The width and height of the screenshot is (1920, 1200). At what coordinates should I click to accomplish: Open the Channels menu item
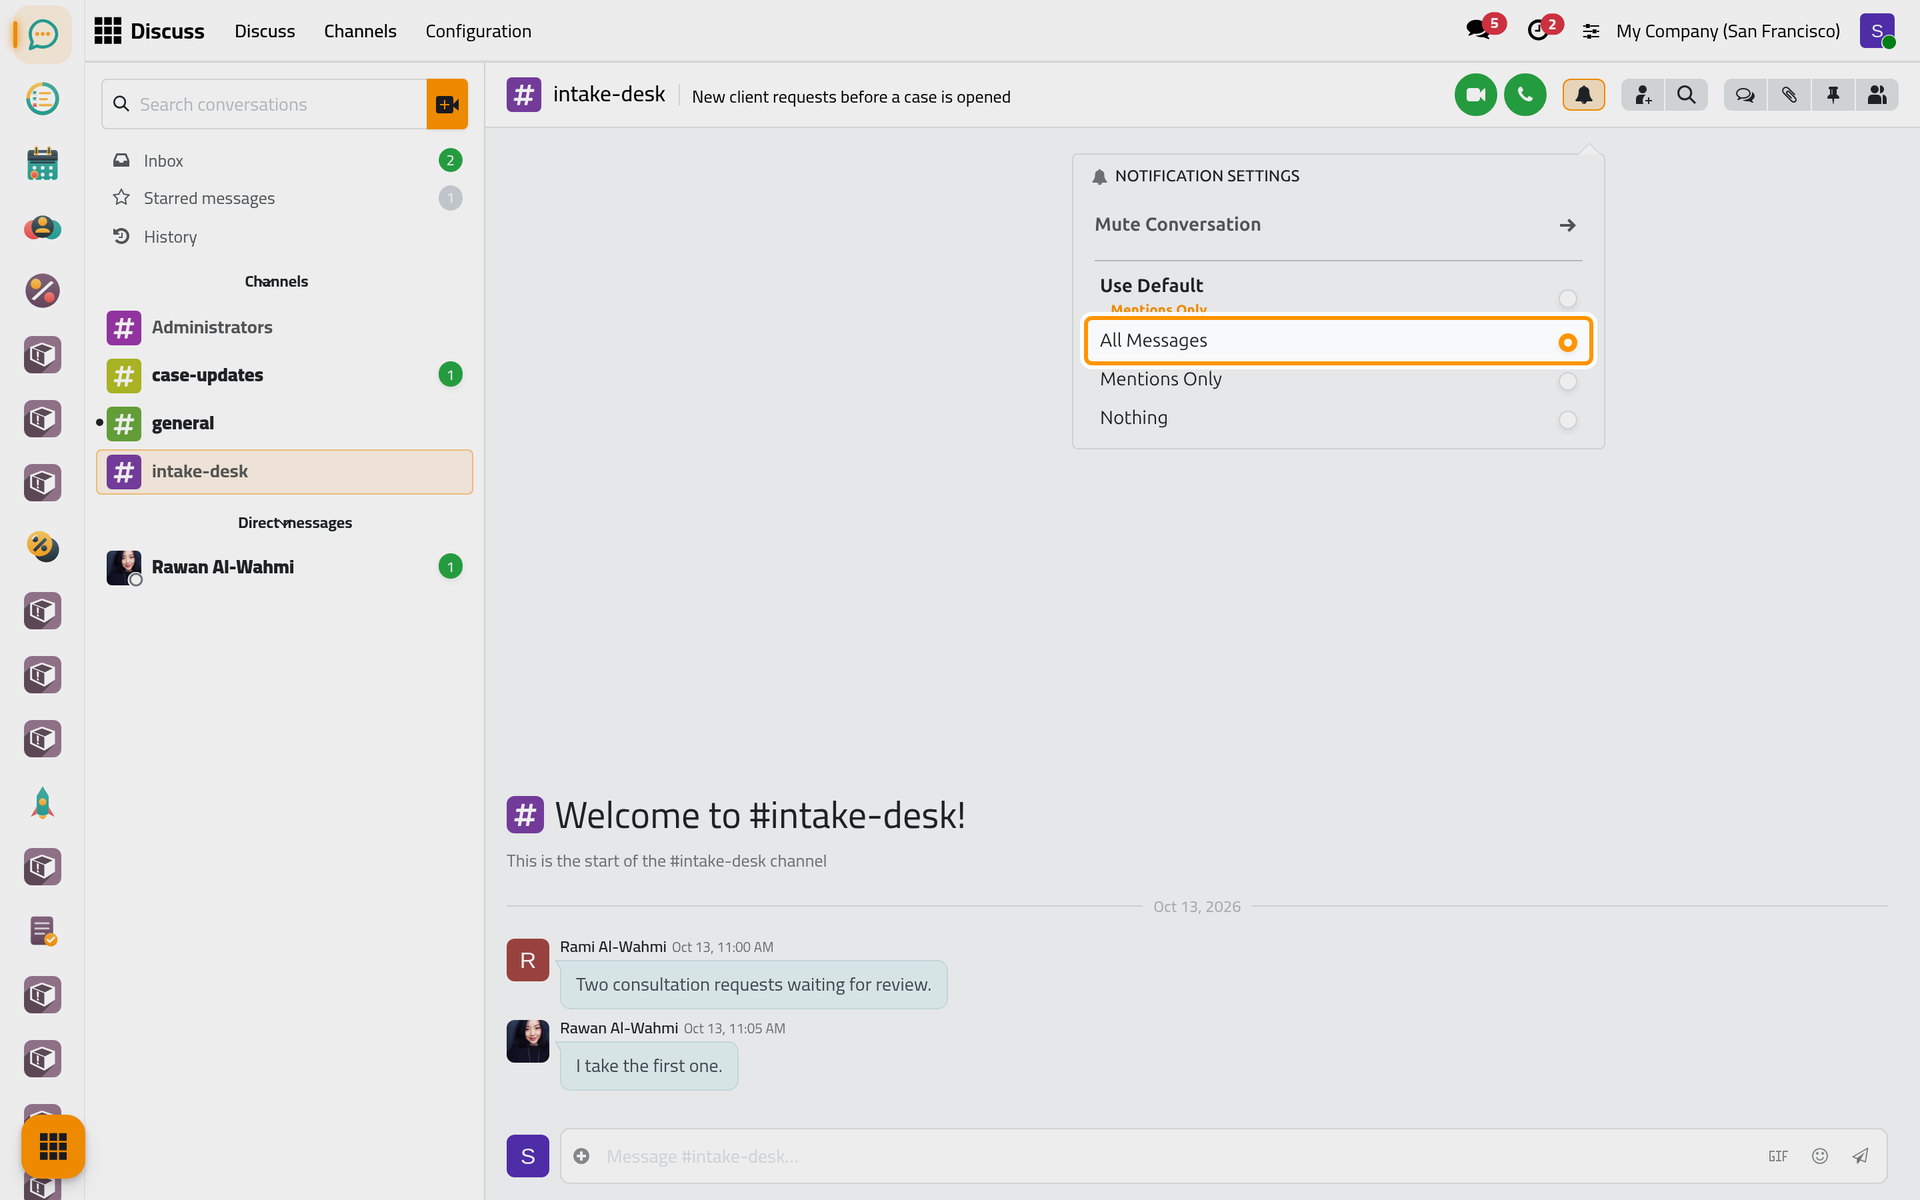360,31
